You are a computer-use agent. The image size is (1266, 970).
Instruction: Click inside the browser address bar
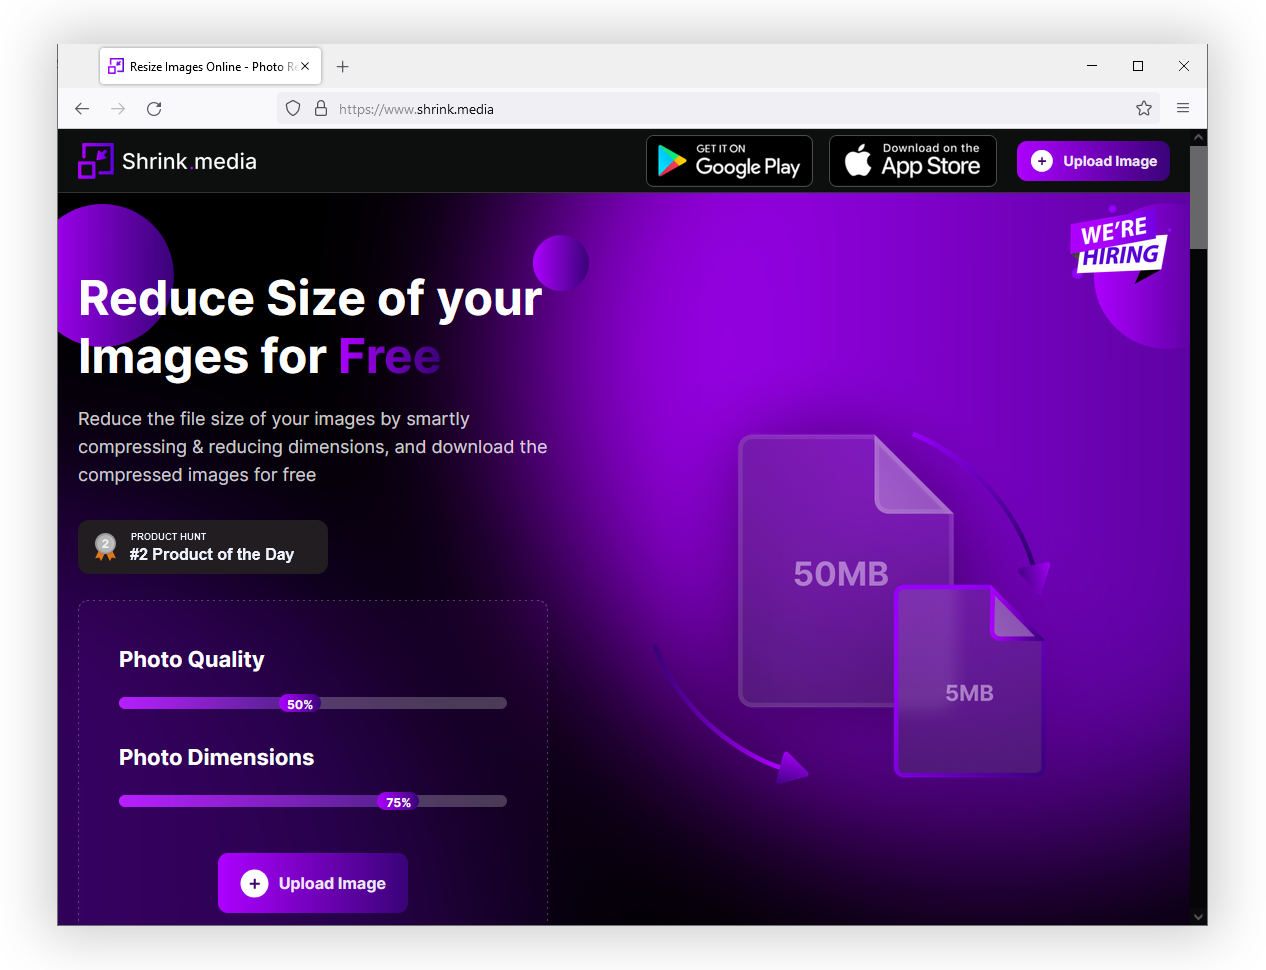[x=600, y=108]
